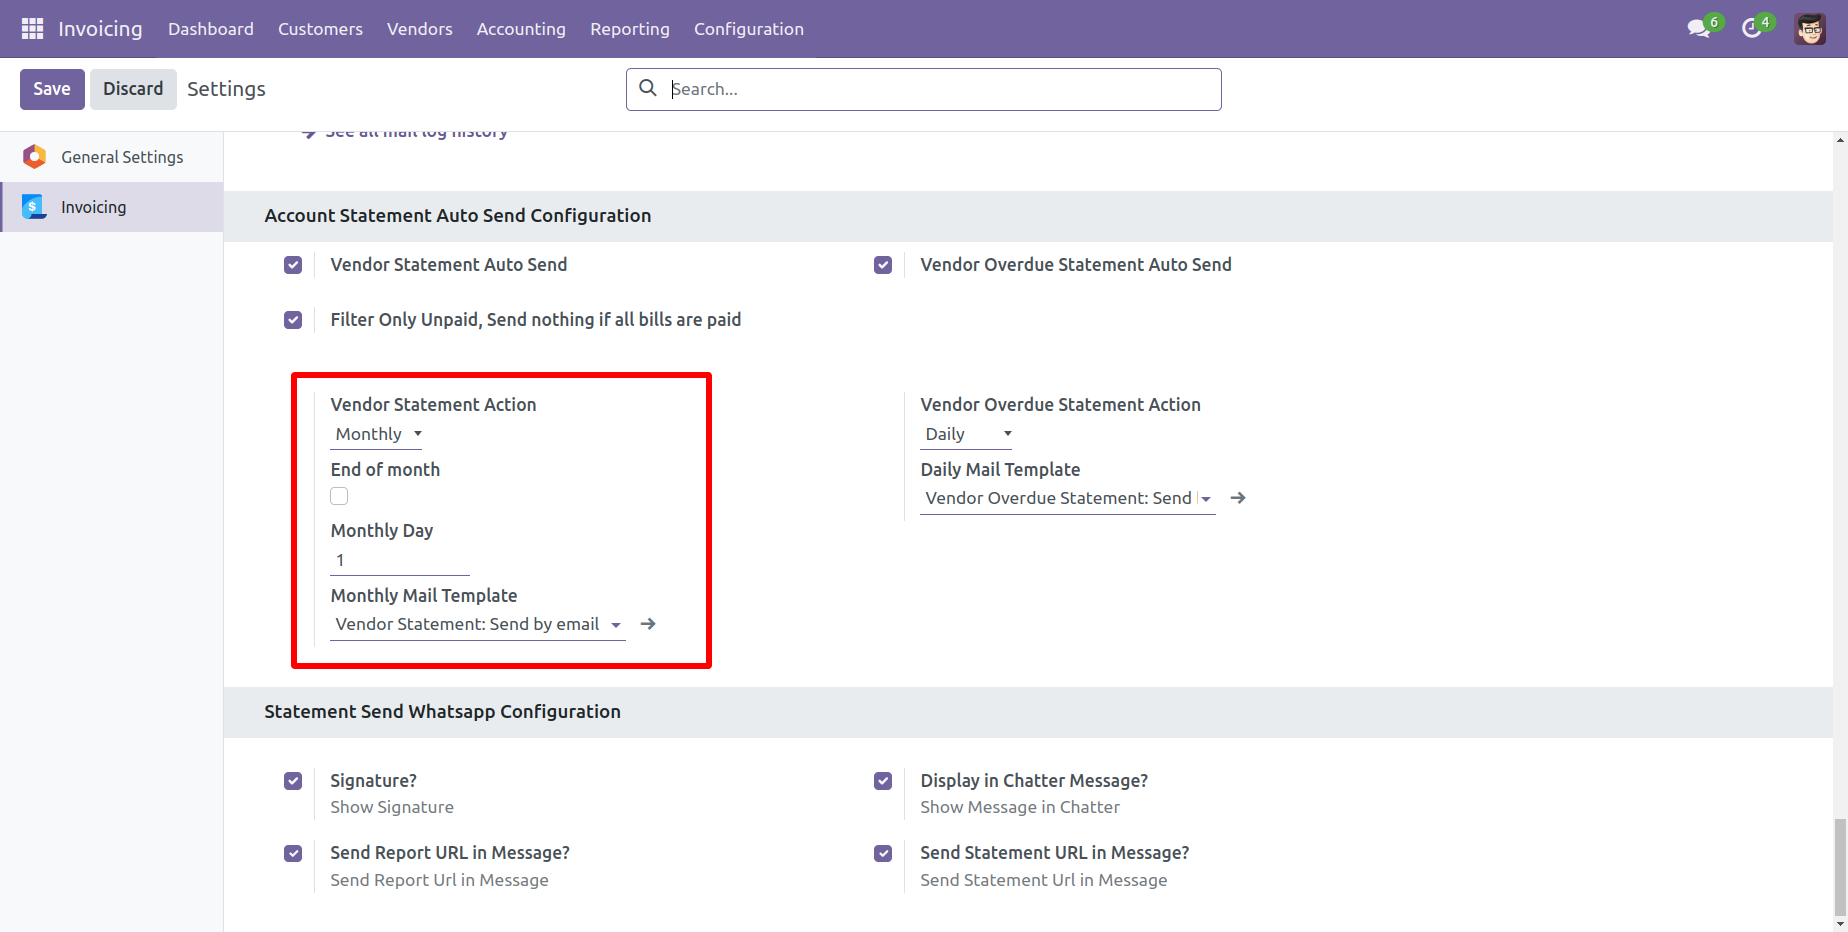Click the Settings breadcrumb title
The width and height of the screenshot is (1848, 932).
point(227,89)
